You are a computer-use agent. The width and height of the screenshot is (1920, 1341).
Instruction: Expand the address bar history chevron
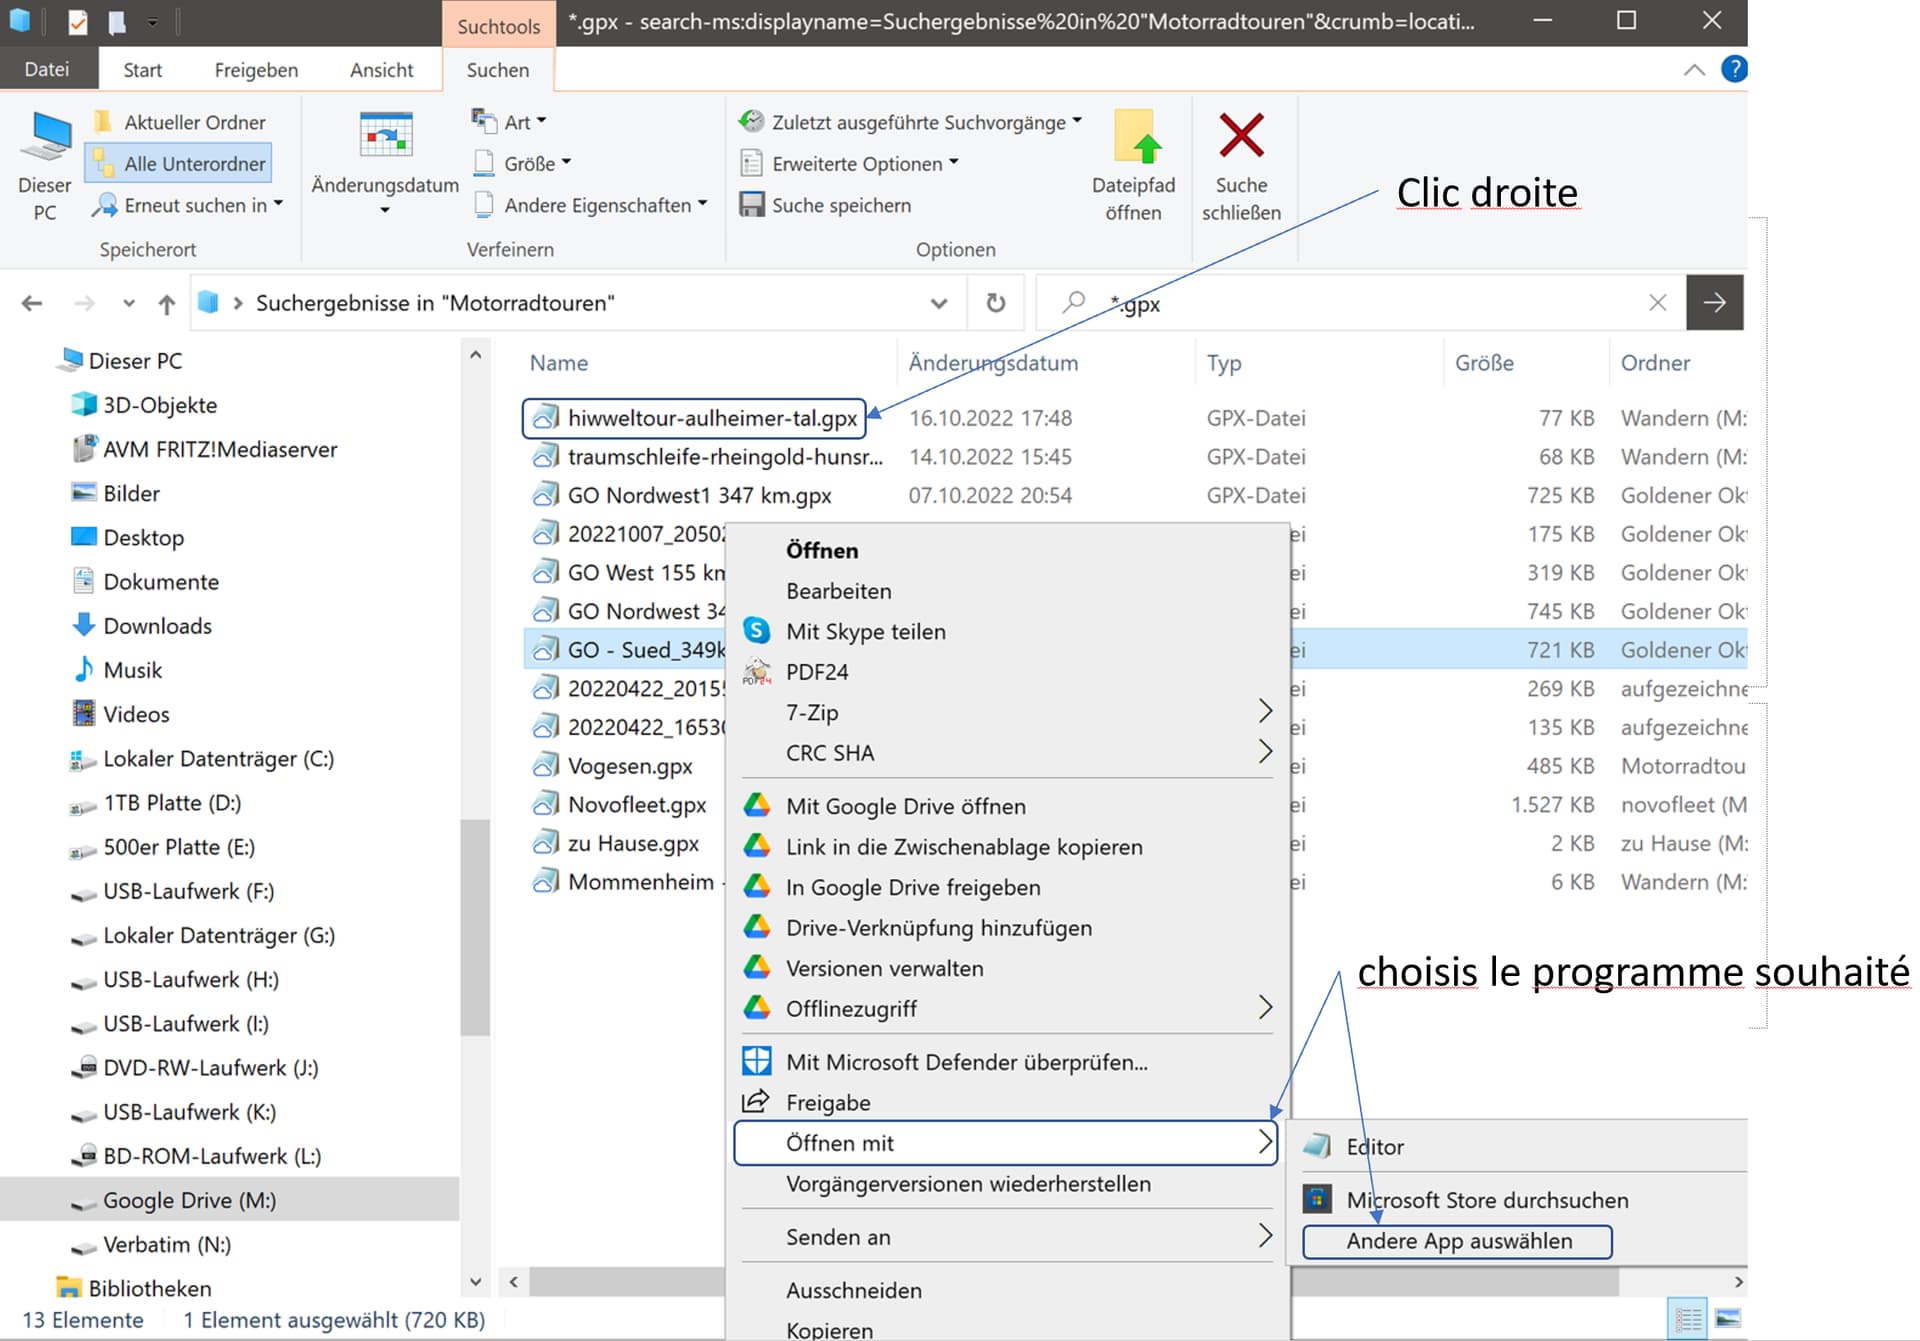(938, 303)
